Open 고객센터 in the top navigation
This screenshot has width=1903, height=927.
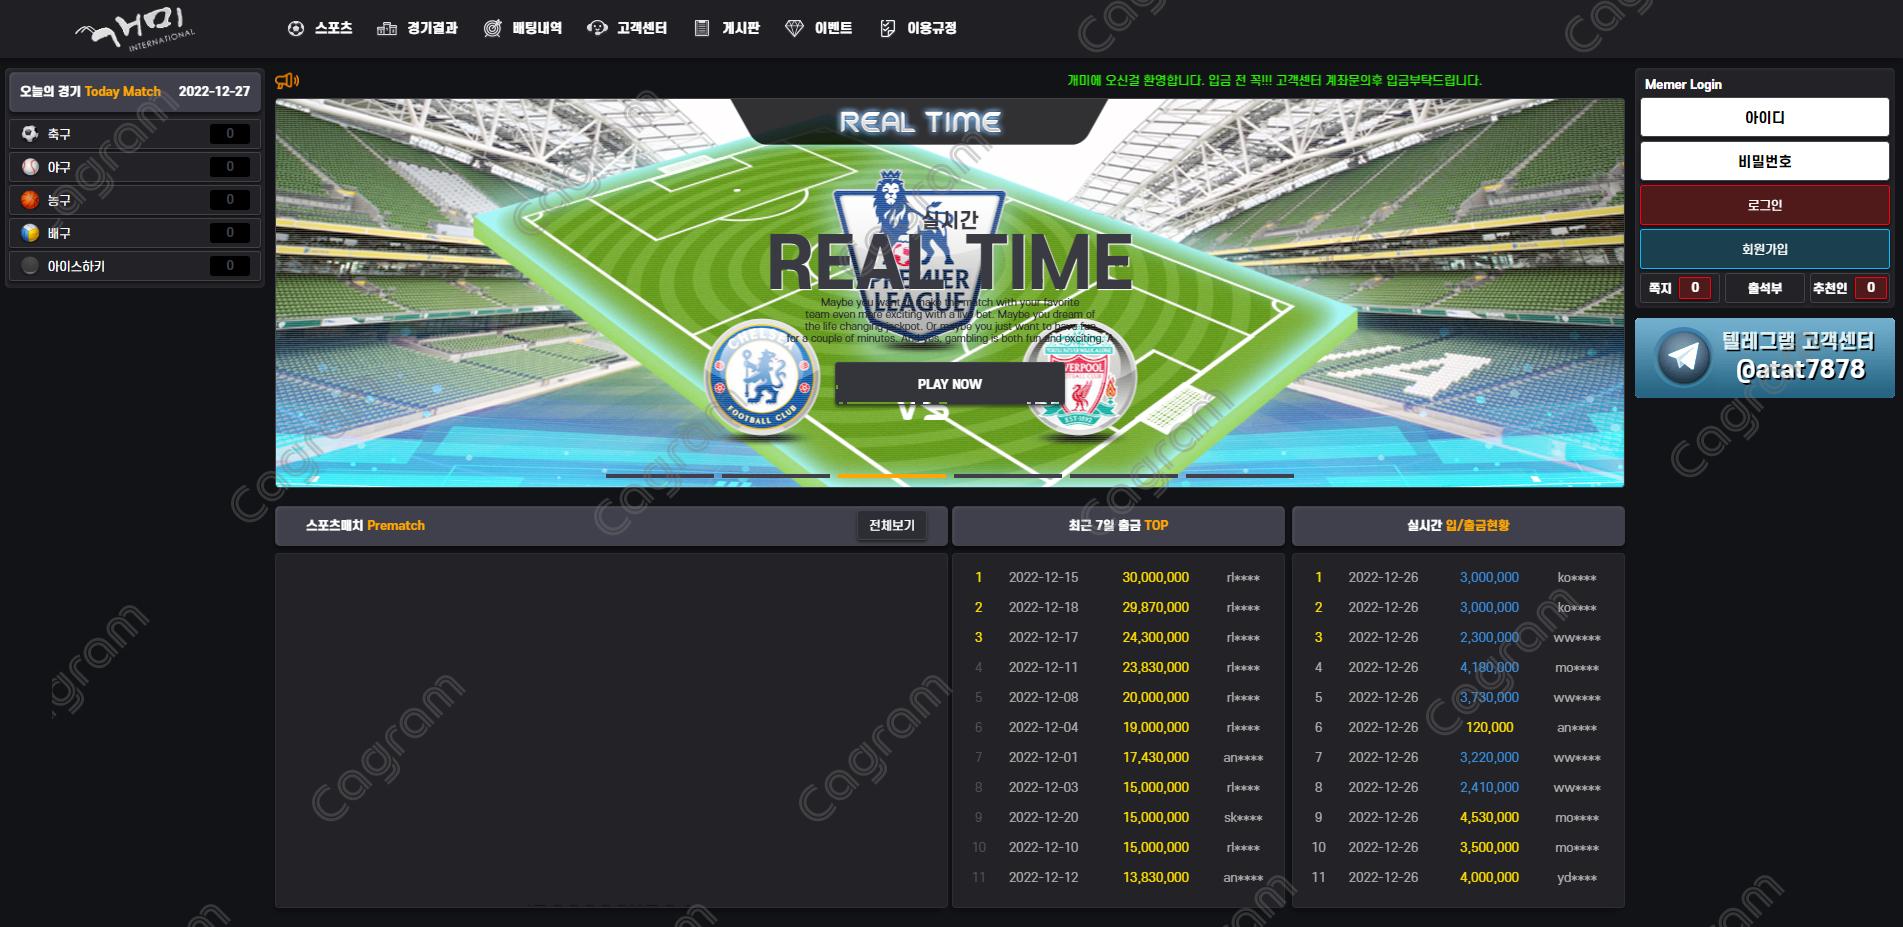[x=627, y=28]
